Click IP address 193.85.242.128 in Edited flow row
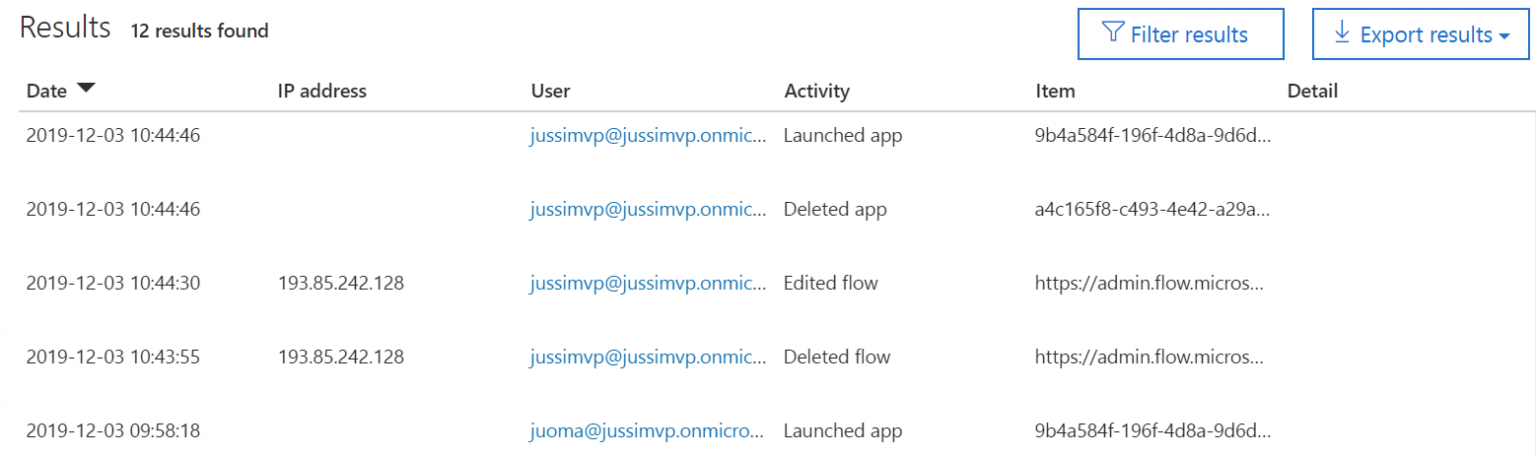Viewport: 1536px width, 457px height. click(341, 283)
